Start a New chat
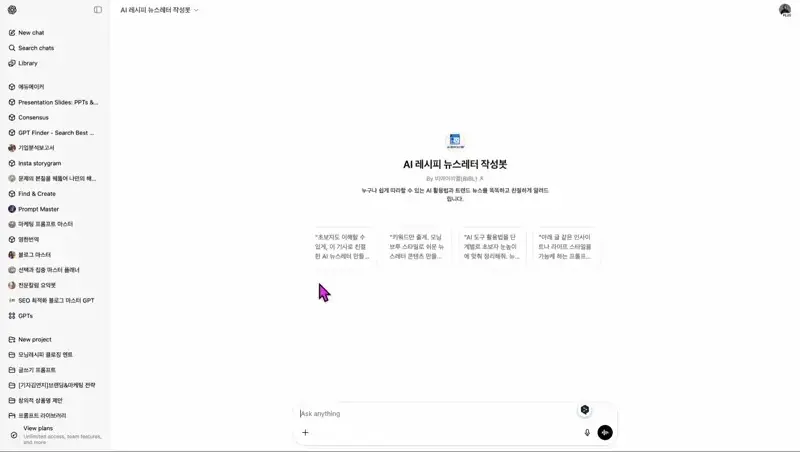800x452 pixels. tap(31, 33)
